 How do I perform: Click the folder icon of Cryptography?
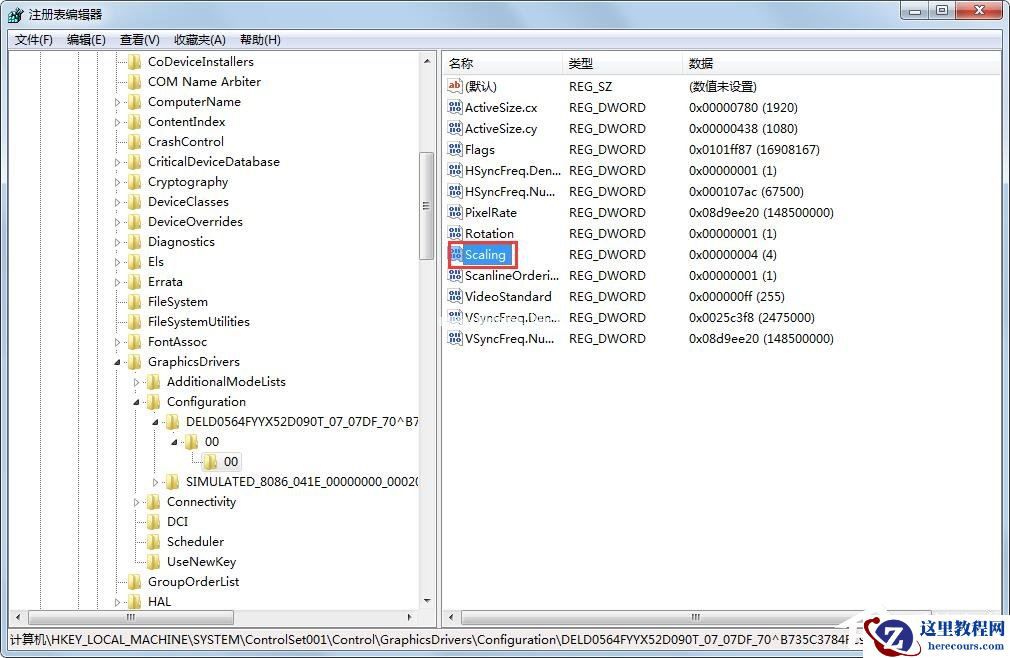point(136,181)
